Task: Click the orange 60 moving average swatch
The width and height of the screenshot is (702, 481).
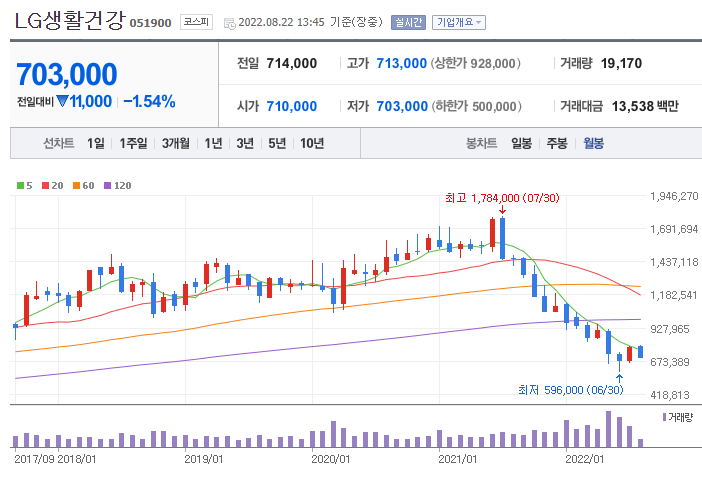Action: pos(77,185)
